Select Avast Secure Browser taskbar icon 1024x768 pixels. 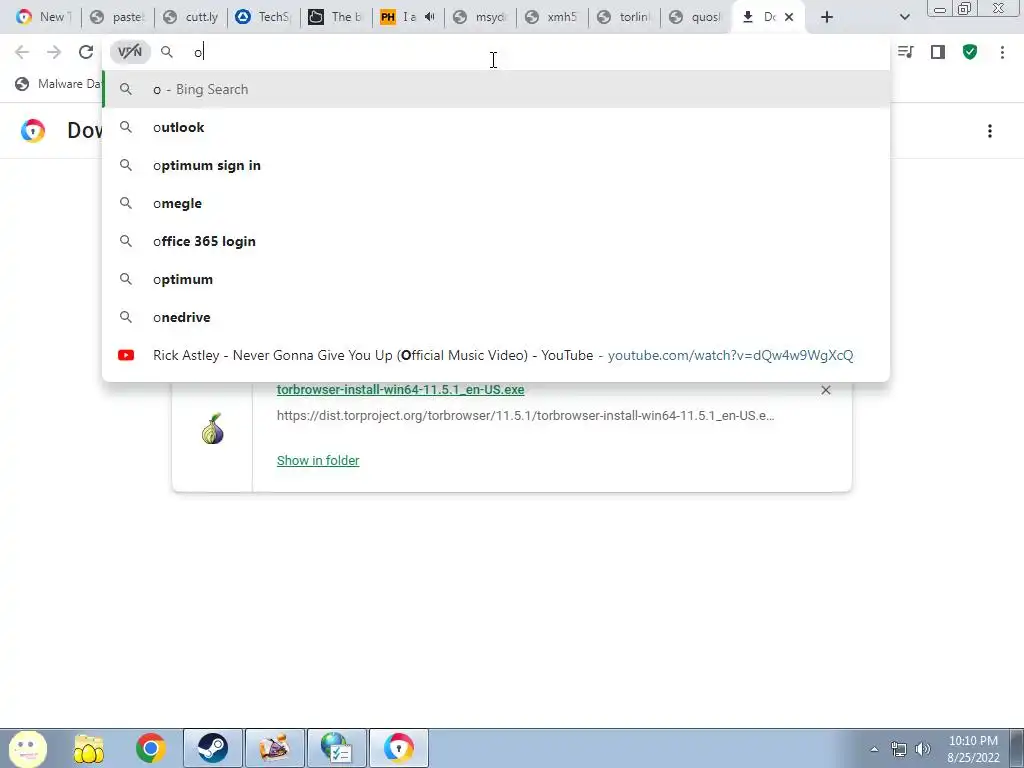[399, 748]
